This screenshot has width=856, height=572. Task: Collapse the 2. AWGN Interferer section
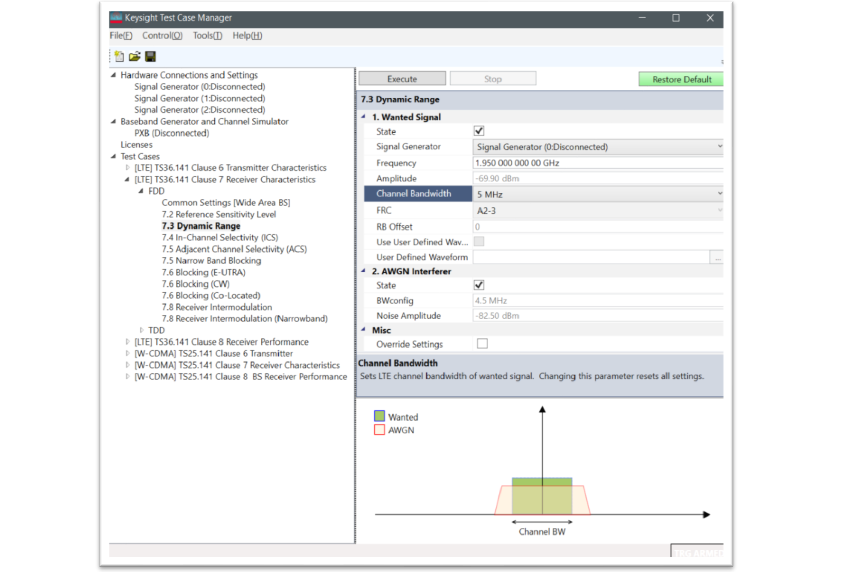[x=364, y=271]
